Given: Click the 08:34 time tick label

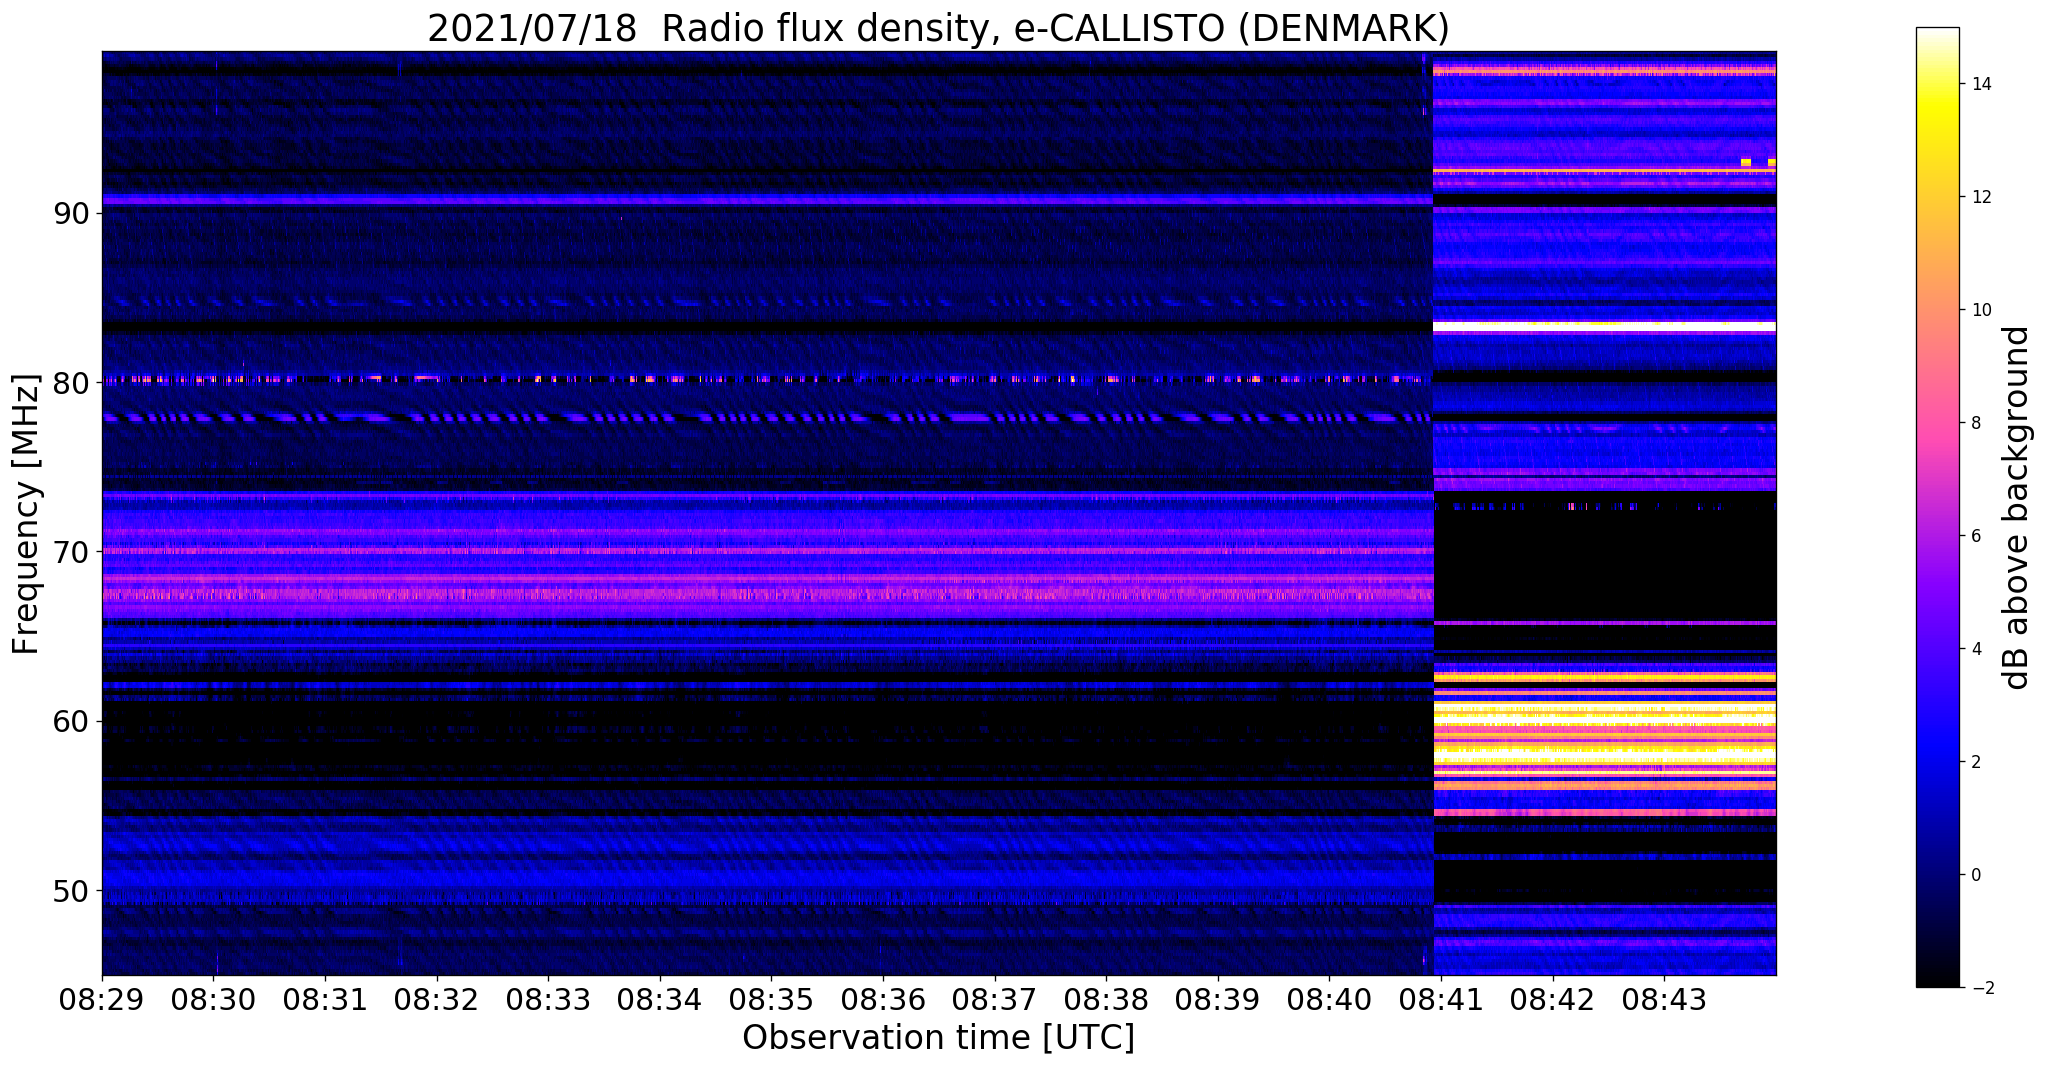Looking at the screenshot, I should tap(660, 998).
